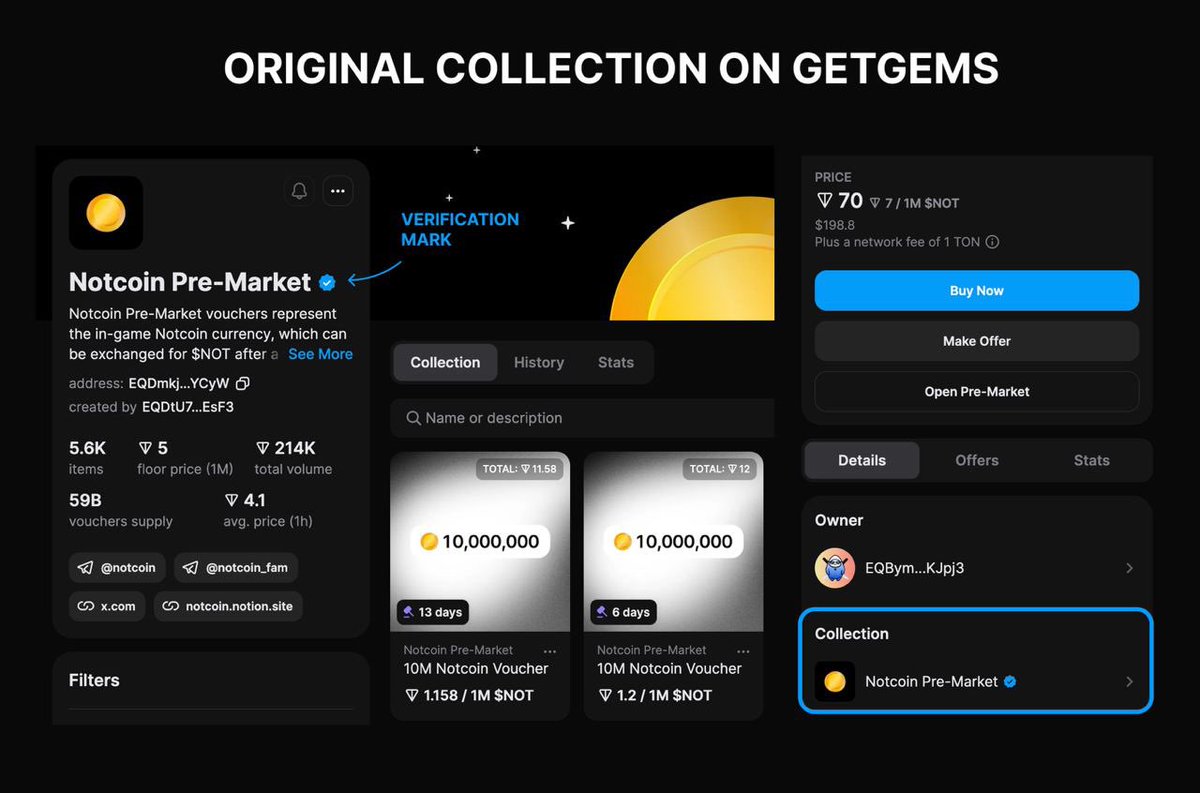
Task: Open the 10M voucher card options menu
Action: tap(549, 650)
